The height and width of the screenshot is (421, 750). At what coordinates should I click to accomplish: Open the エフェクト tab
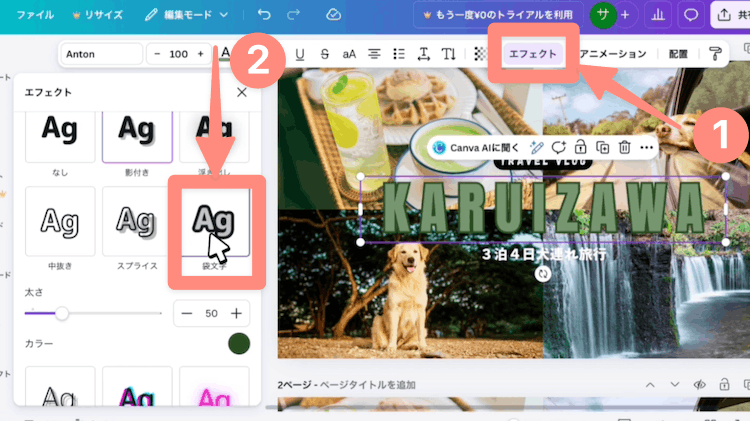(x=533, y=54)
